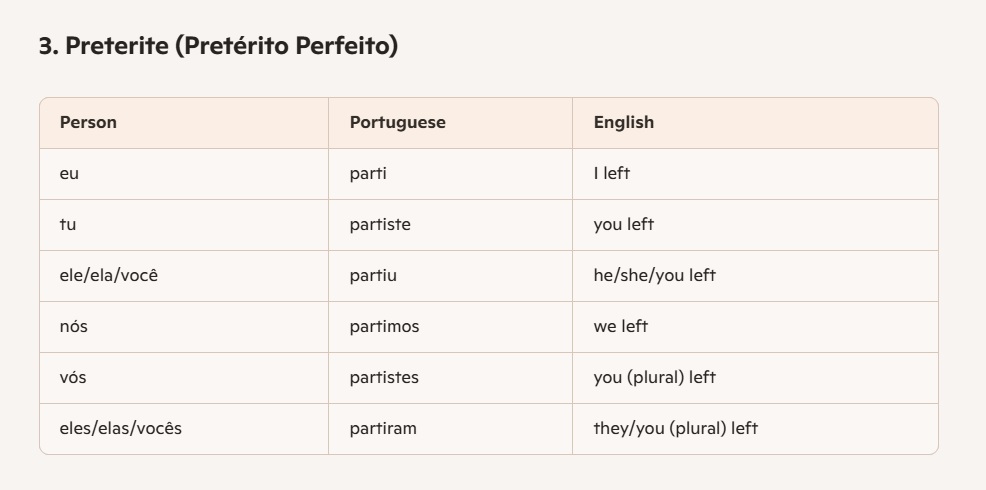Select the 'nós' person cell
Image resolution: width=986 pixels, height=490 pixels.
tap(73, 326)
